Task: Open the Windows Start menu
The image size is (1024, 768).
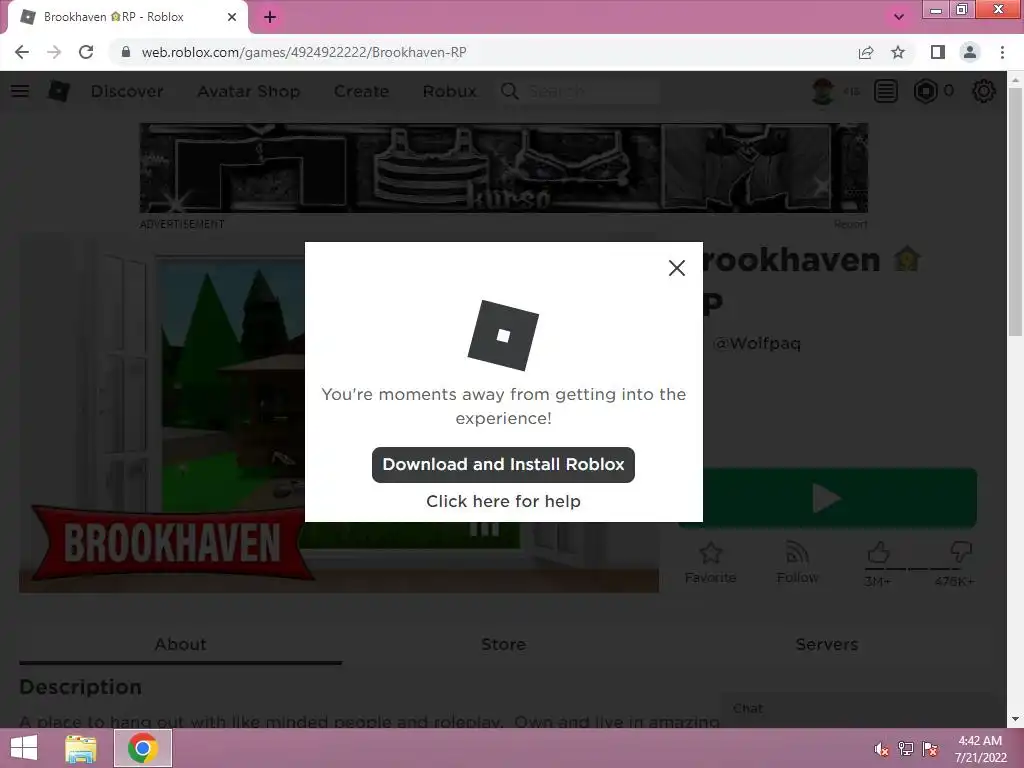Action: (x=24, y=748)
